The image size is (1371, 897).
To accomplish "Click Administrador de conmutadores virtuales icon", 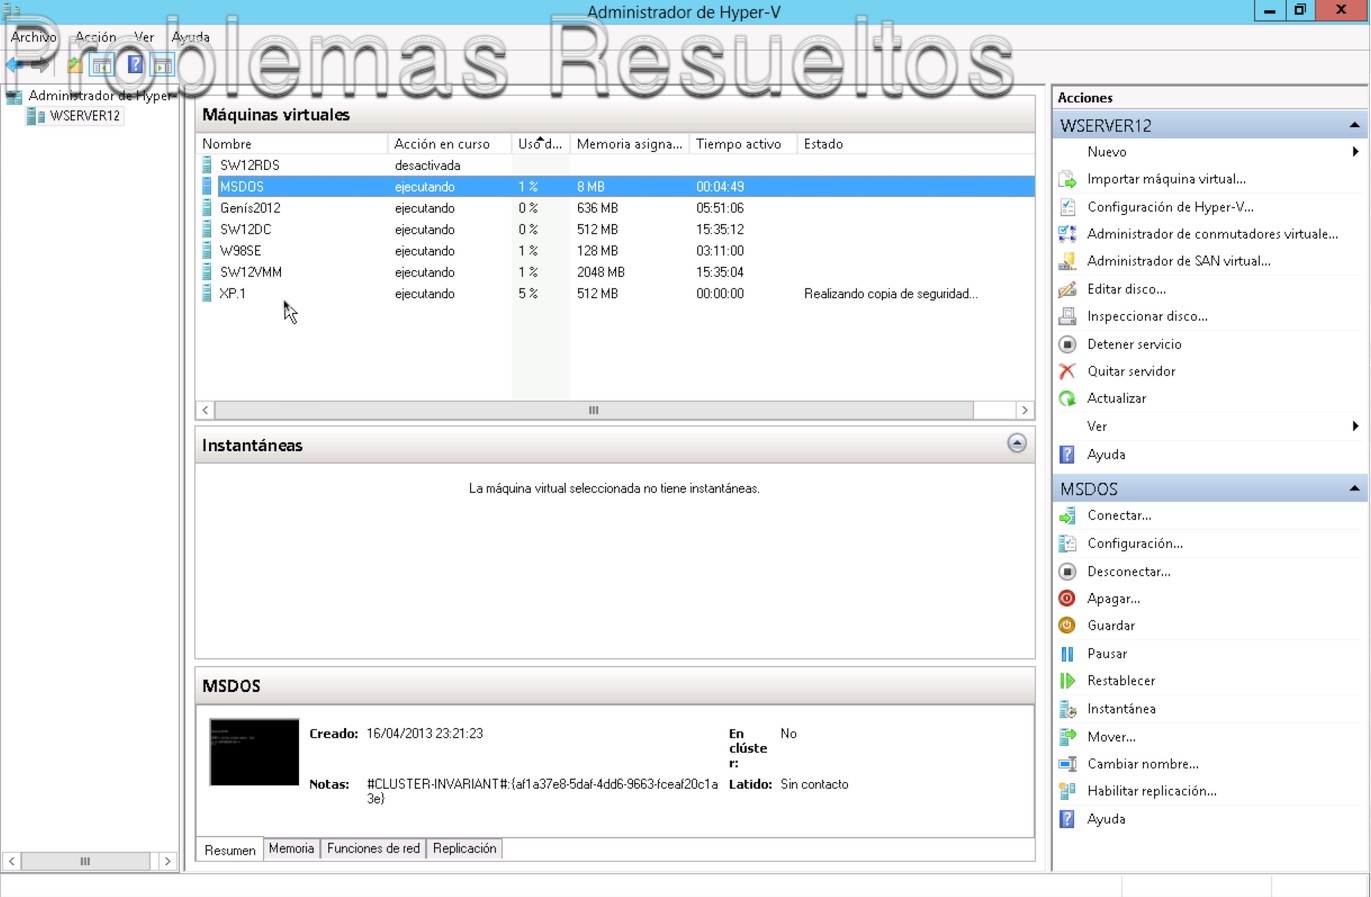I will 1067,234.
